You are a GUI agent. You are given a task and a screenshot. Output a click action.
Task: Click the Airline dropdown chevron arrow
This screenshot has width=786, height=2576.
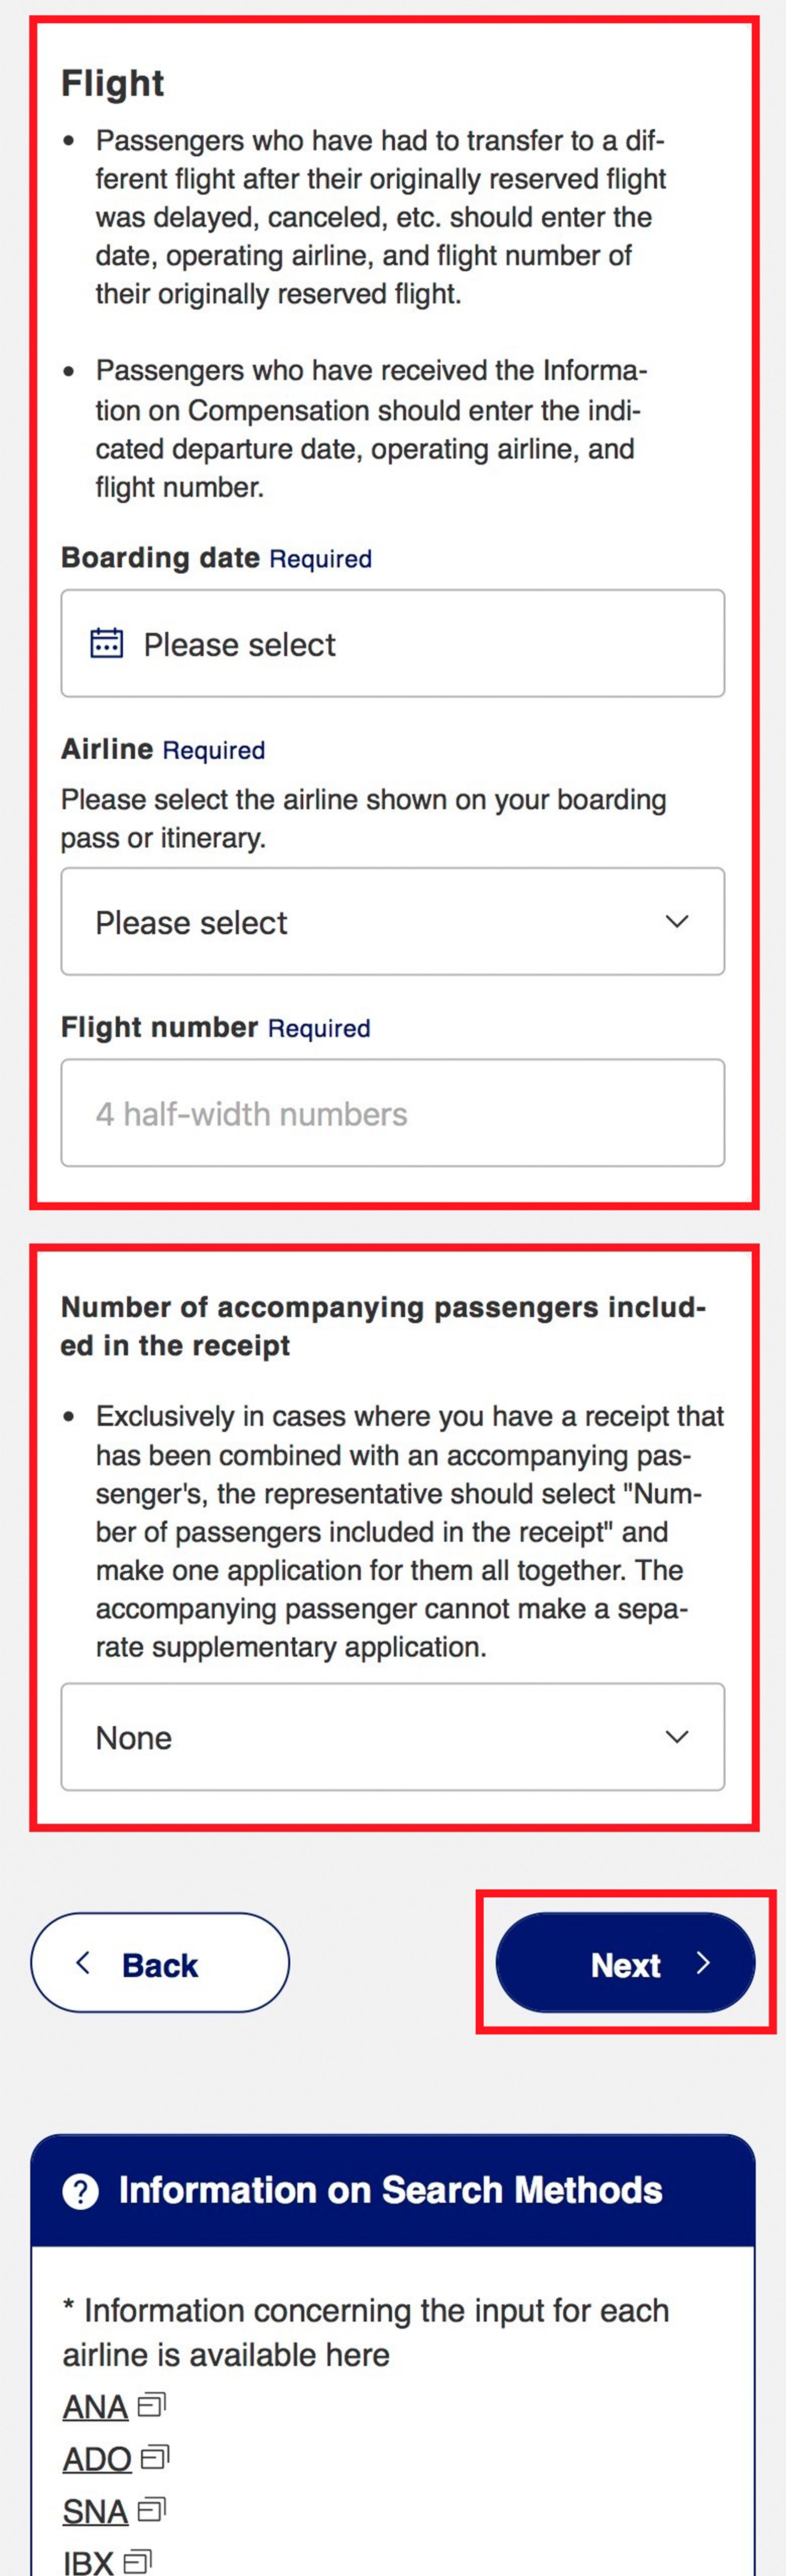[x=677, y=921]
